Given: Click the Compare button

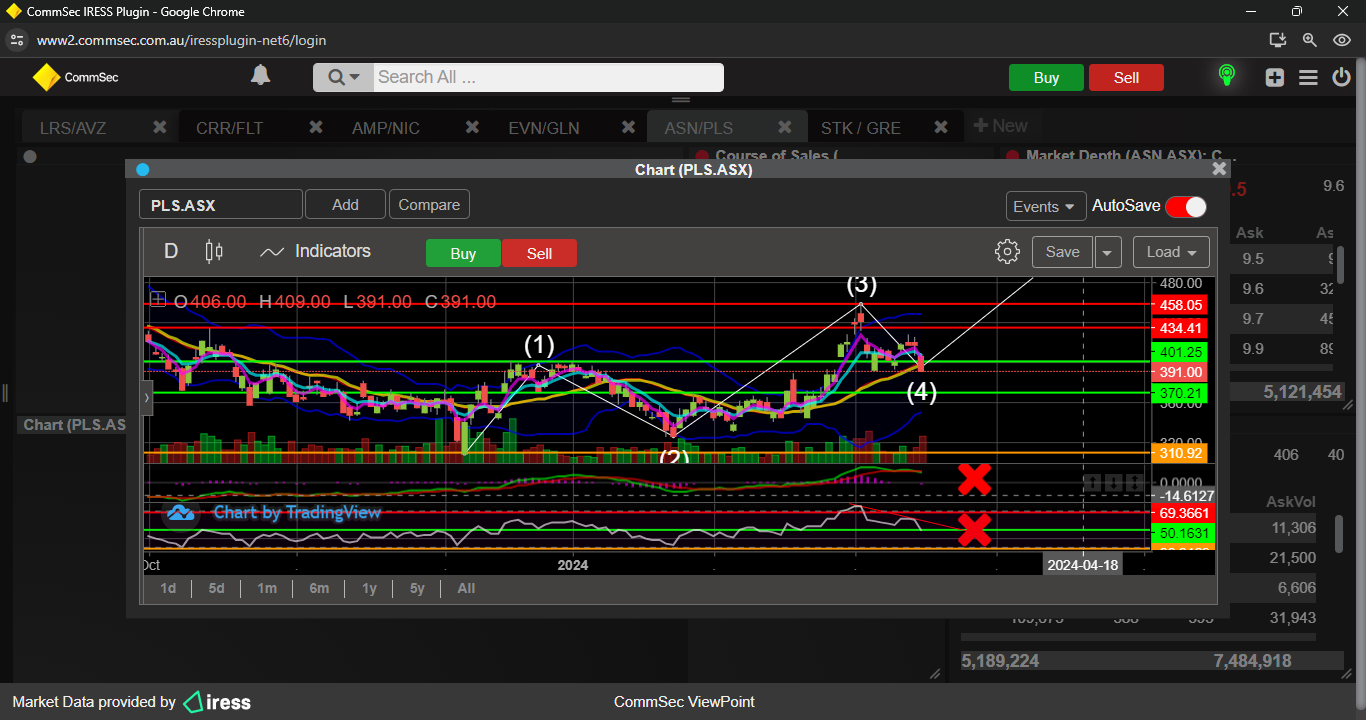Looking at the screenshot, I should tap(429, 205).
